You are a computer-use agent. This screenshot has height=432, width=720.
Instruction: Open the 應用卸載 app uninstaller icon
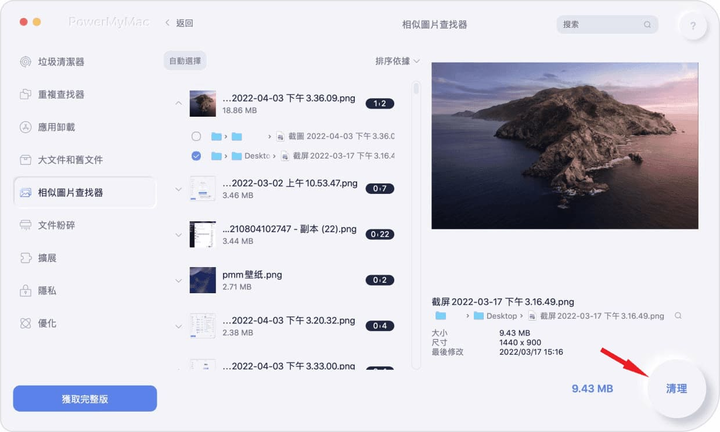click(x=25, y=127)
